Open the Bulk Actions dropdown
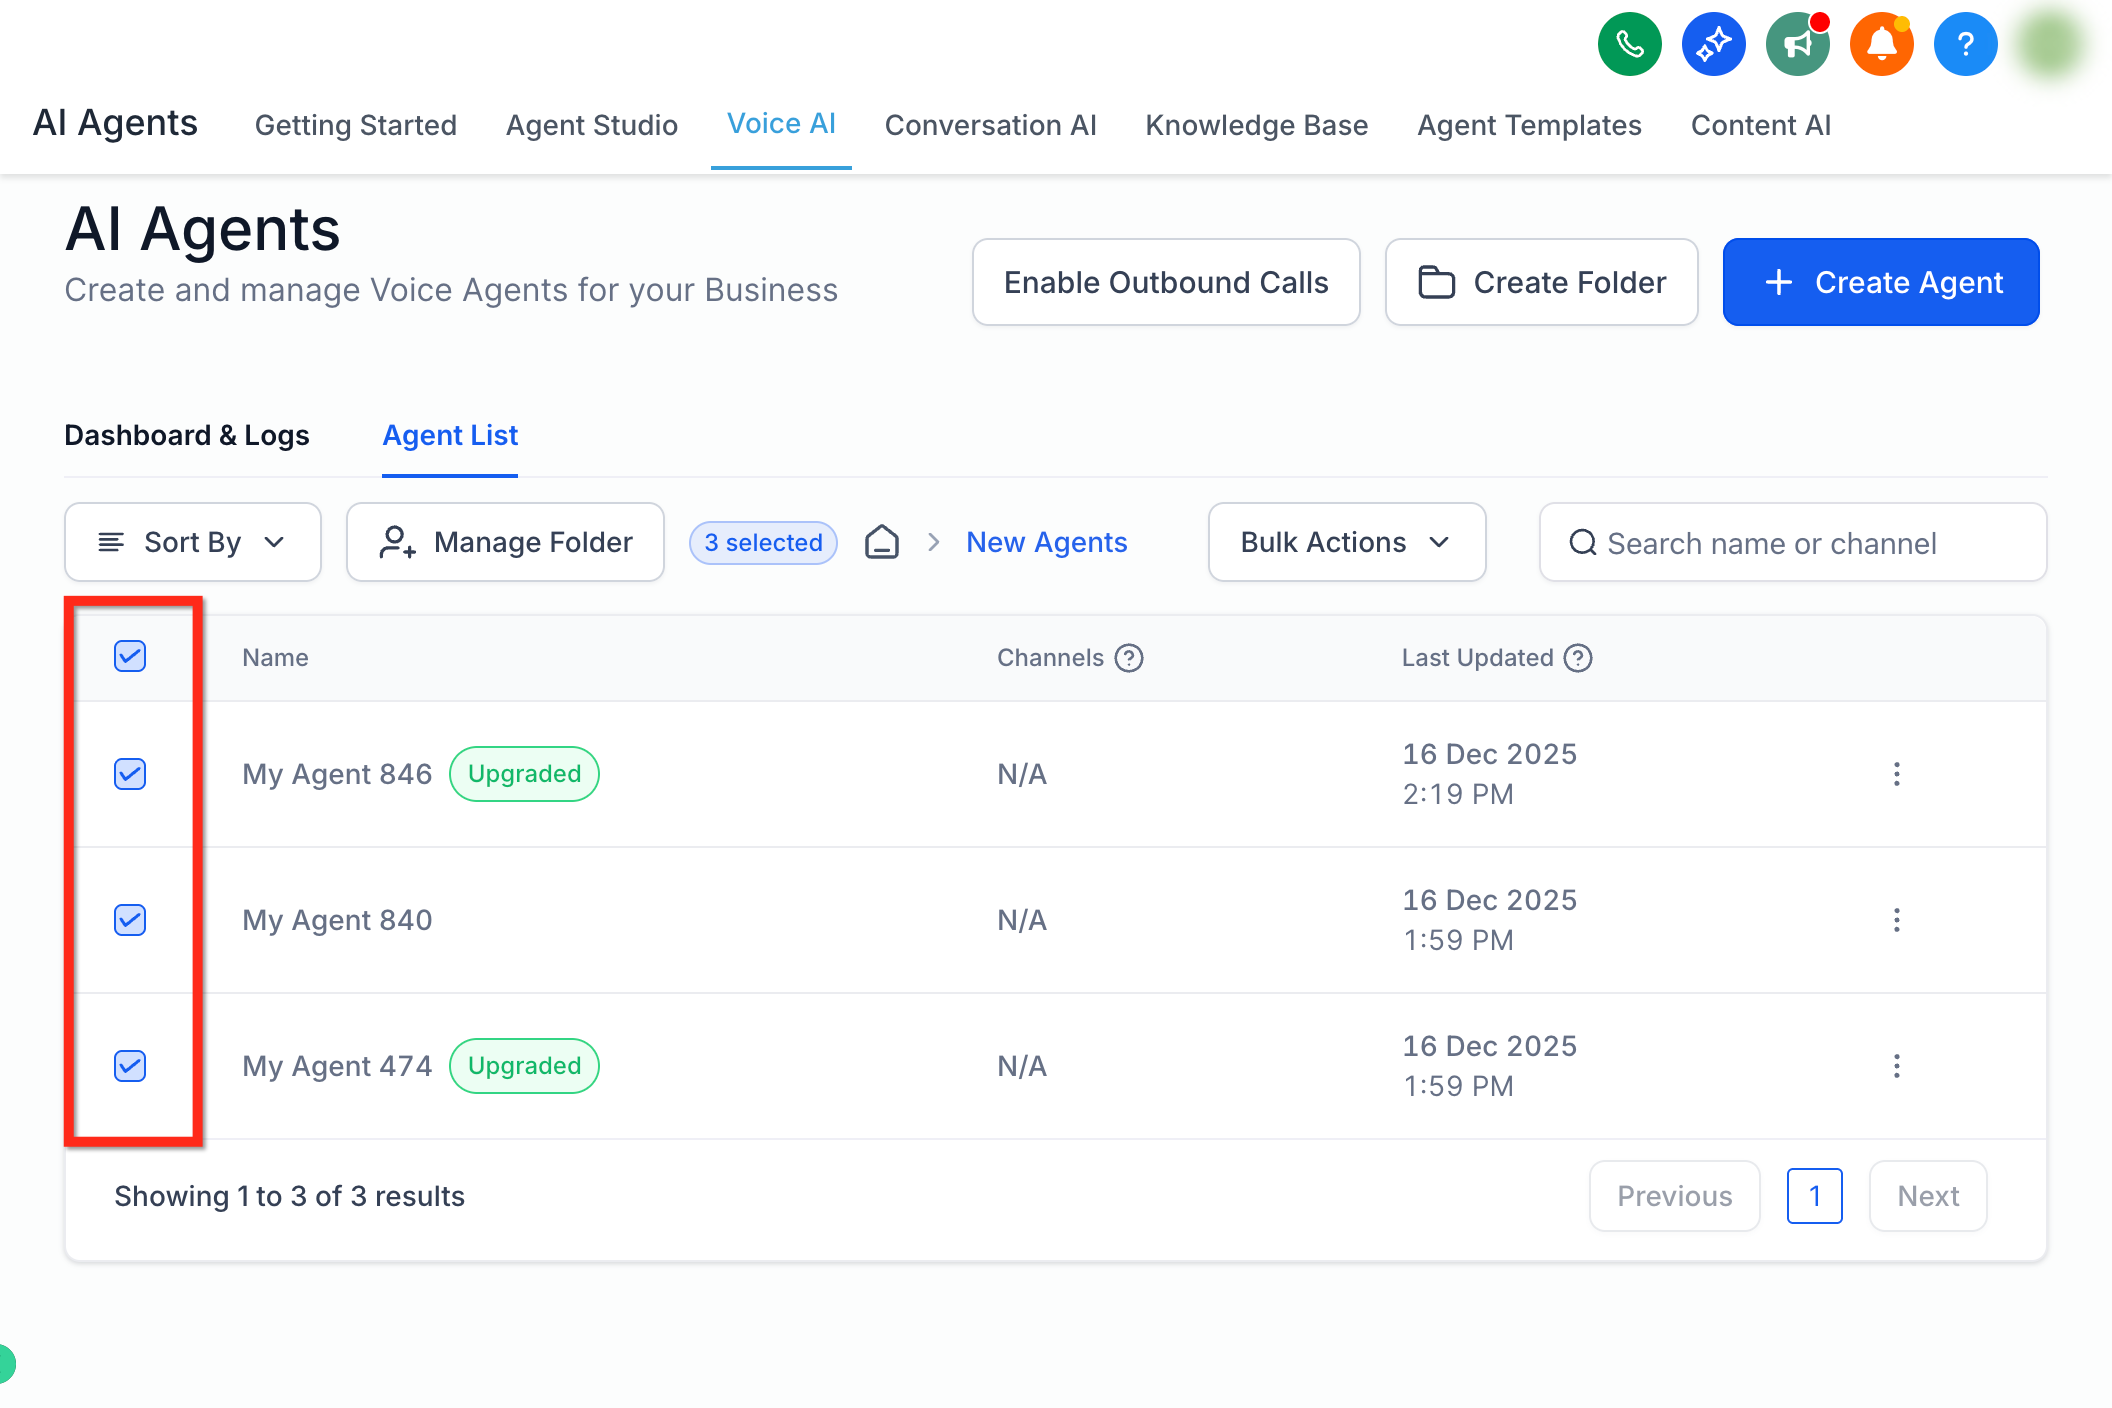This screenshot has width=2112, height=1408. [1347, 542]
